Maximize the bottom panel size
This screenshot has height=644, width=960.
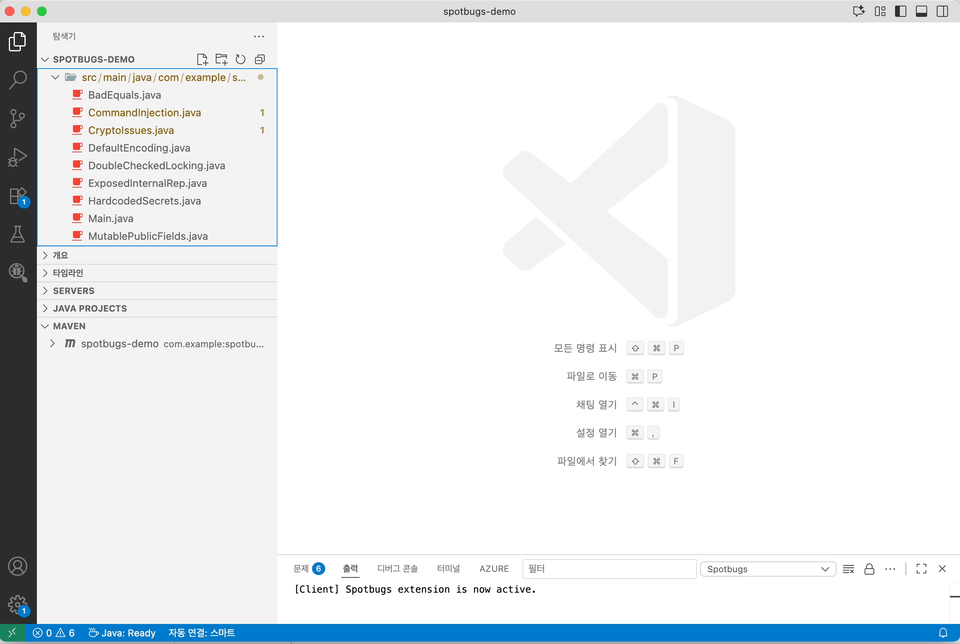921,569
